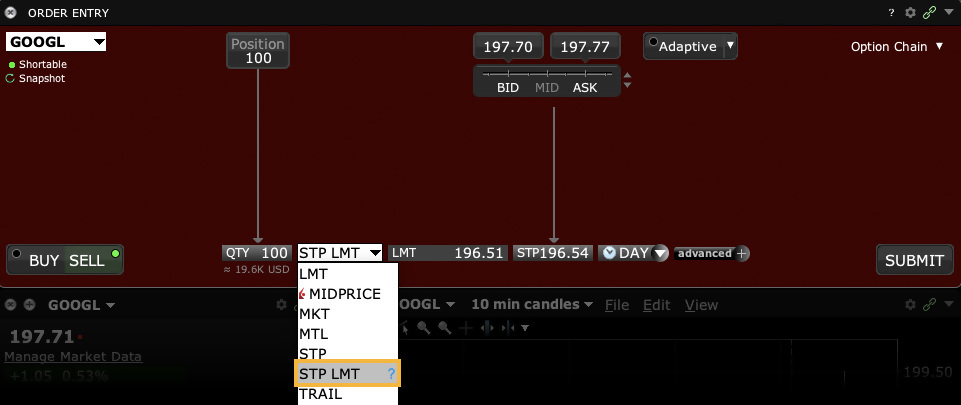Open Order Entry help question mark
The width and height of the screenshot is (961, 405).
click(891, 13)
